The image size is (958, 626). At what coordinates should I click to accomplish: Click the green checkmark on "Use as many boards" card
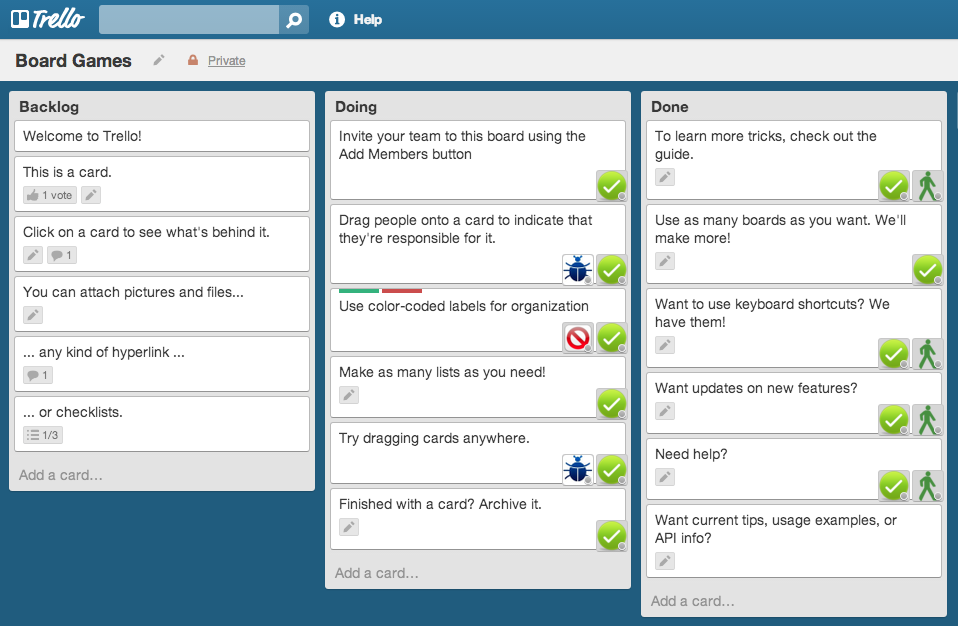coord(927,269)
